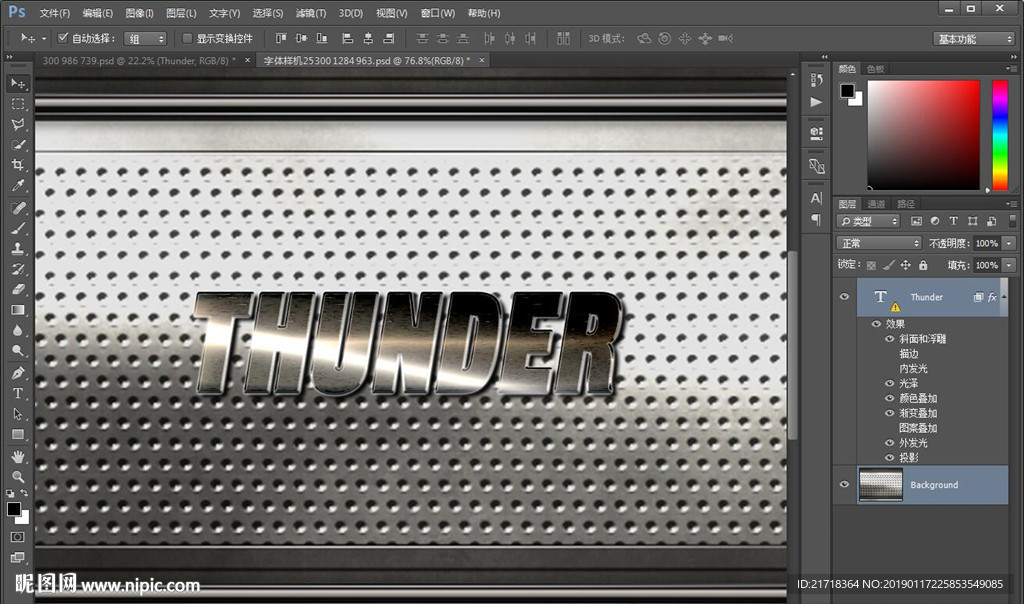This screenshot has width=1024, height=604.
Task: Collapse Thunder layer effects list arrow
Action: (x=1004, y=297)
